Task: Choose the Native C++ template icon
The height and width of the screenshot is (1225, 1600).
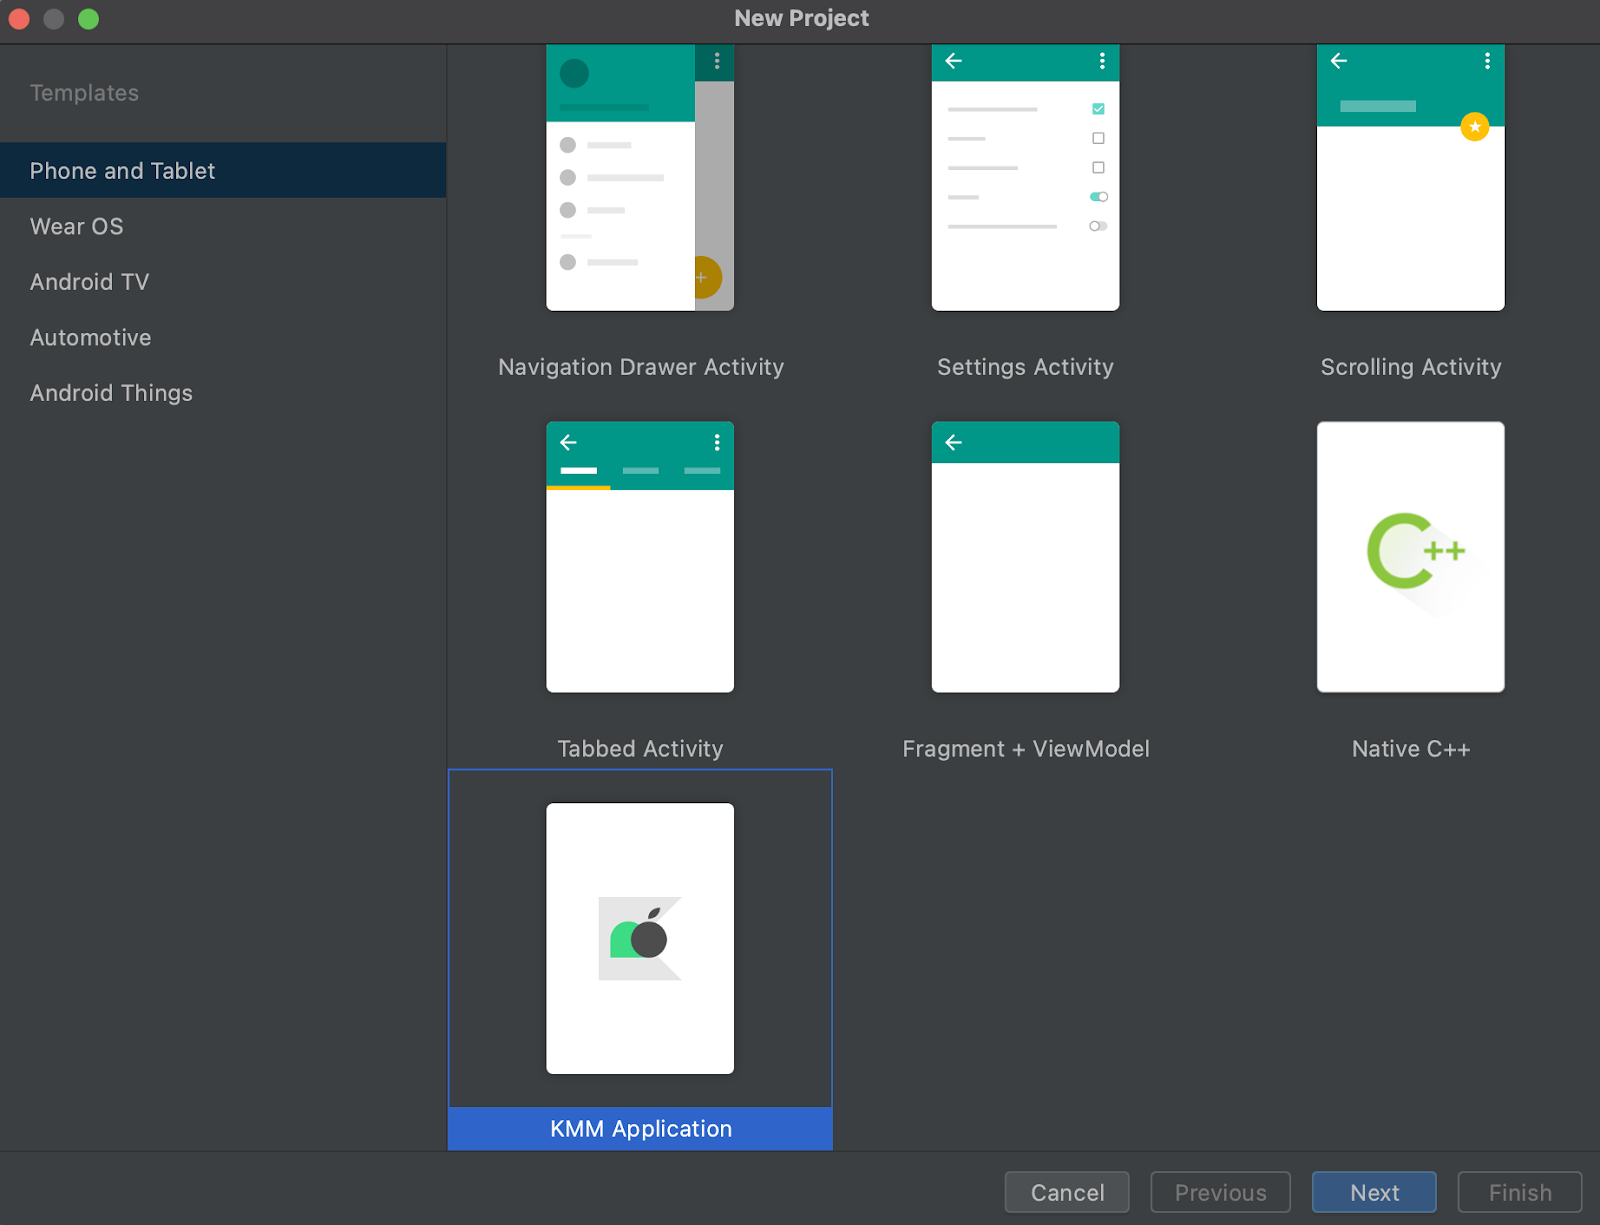Action: [1410, 556]
